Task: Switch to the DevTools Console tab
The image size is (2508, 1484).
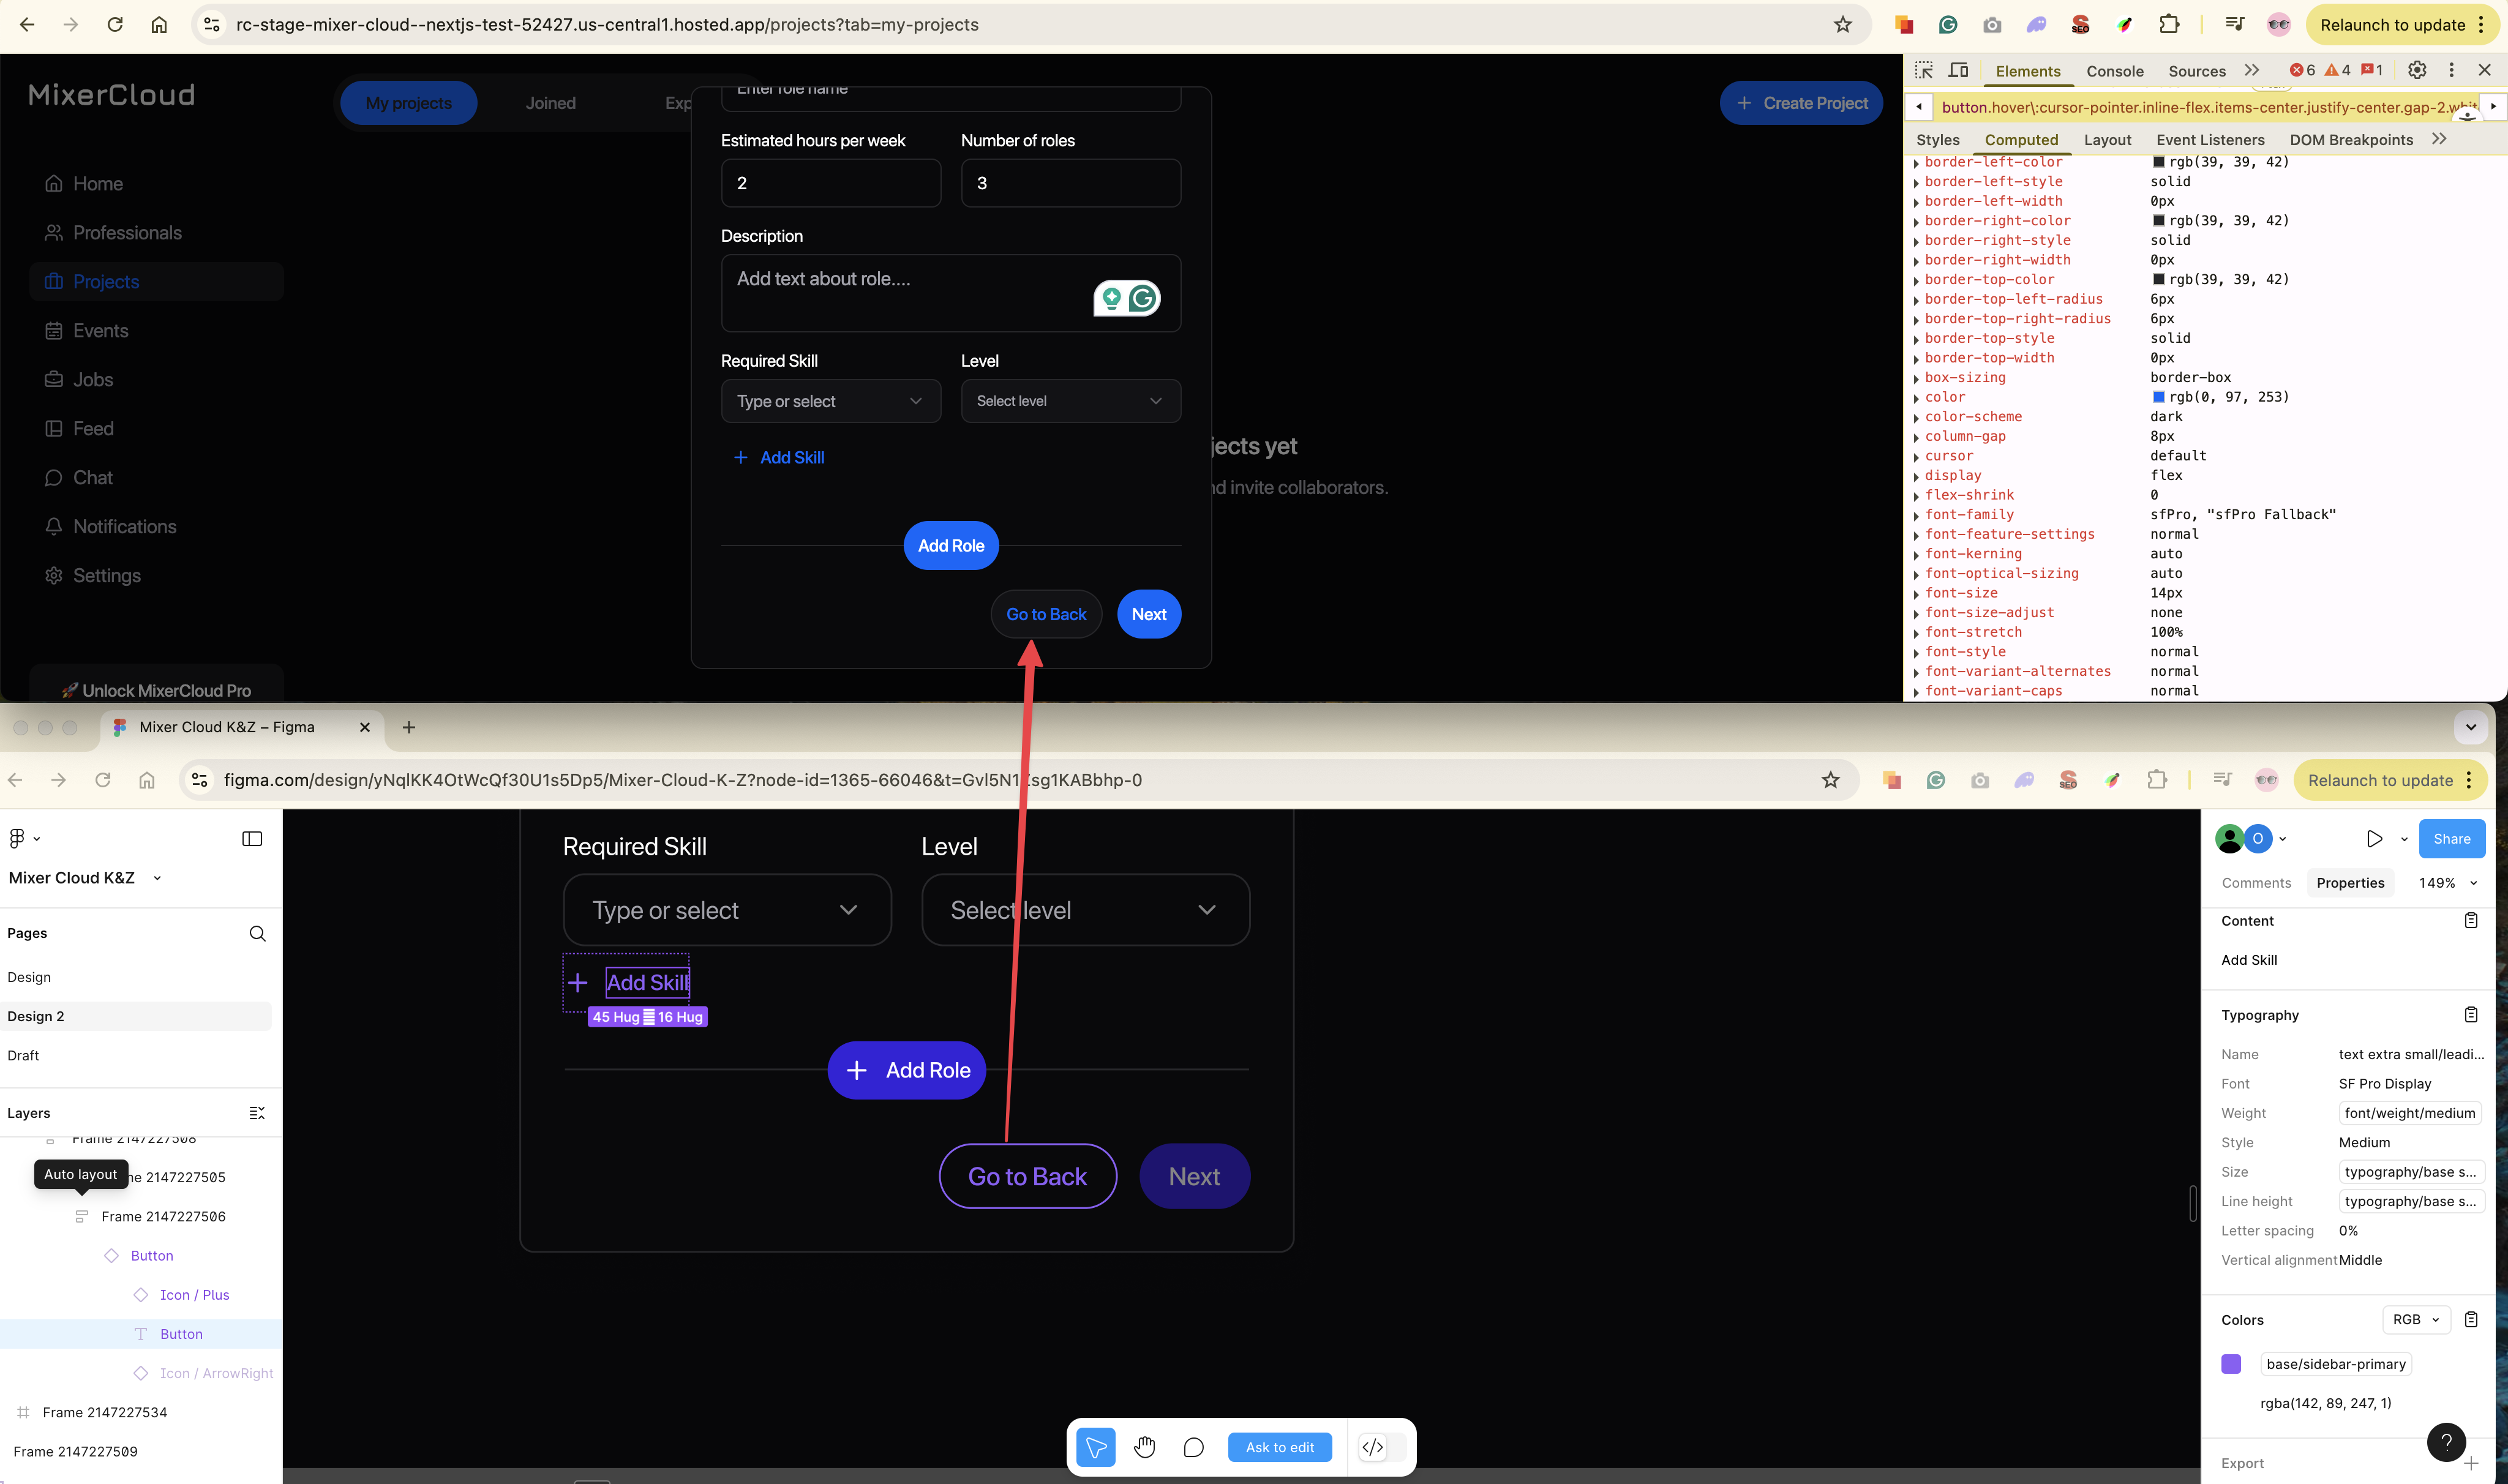Action: [2114, 71]
